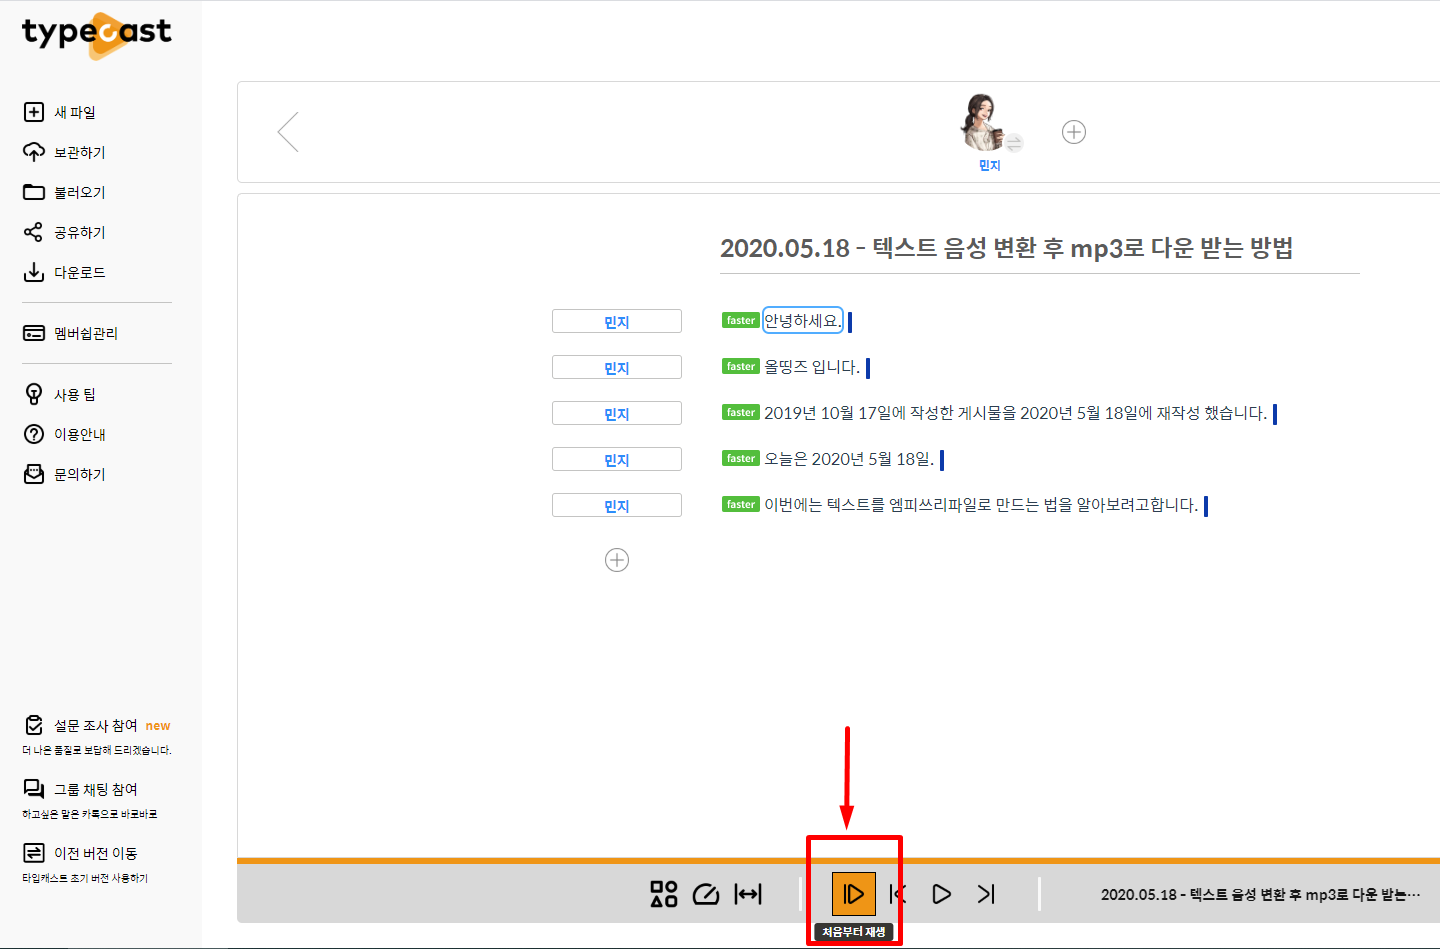Open the typecast logo home link
1440x949 pixels.
click(x=97, y=35)
